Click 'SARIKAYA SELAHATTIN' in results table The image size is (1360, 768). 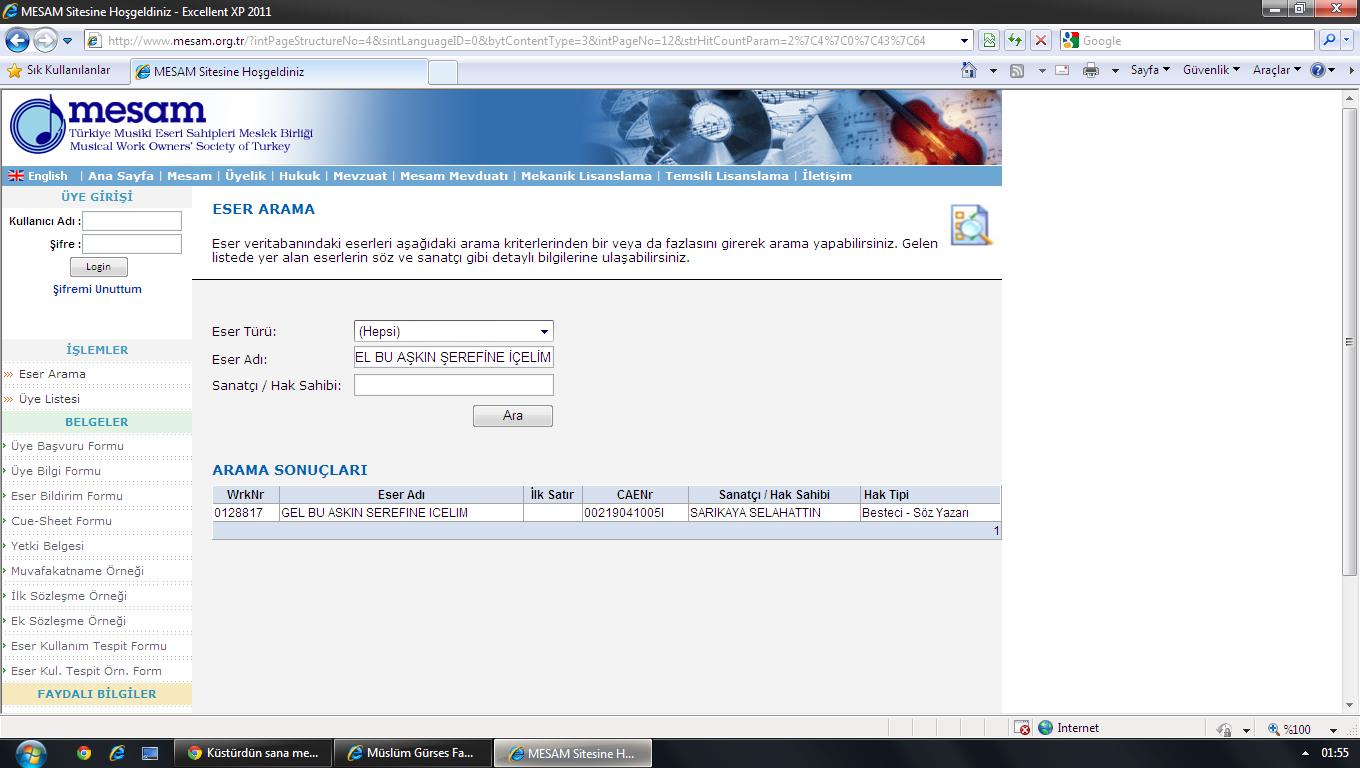[755, 513]
